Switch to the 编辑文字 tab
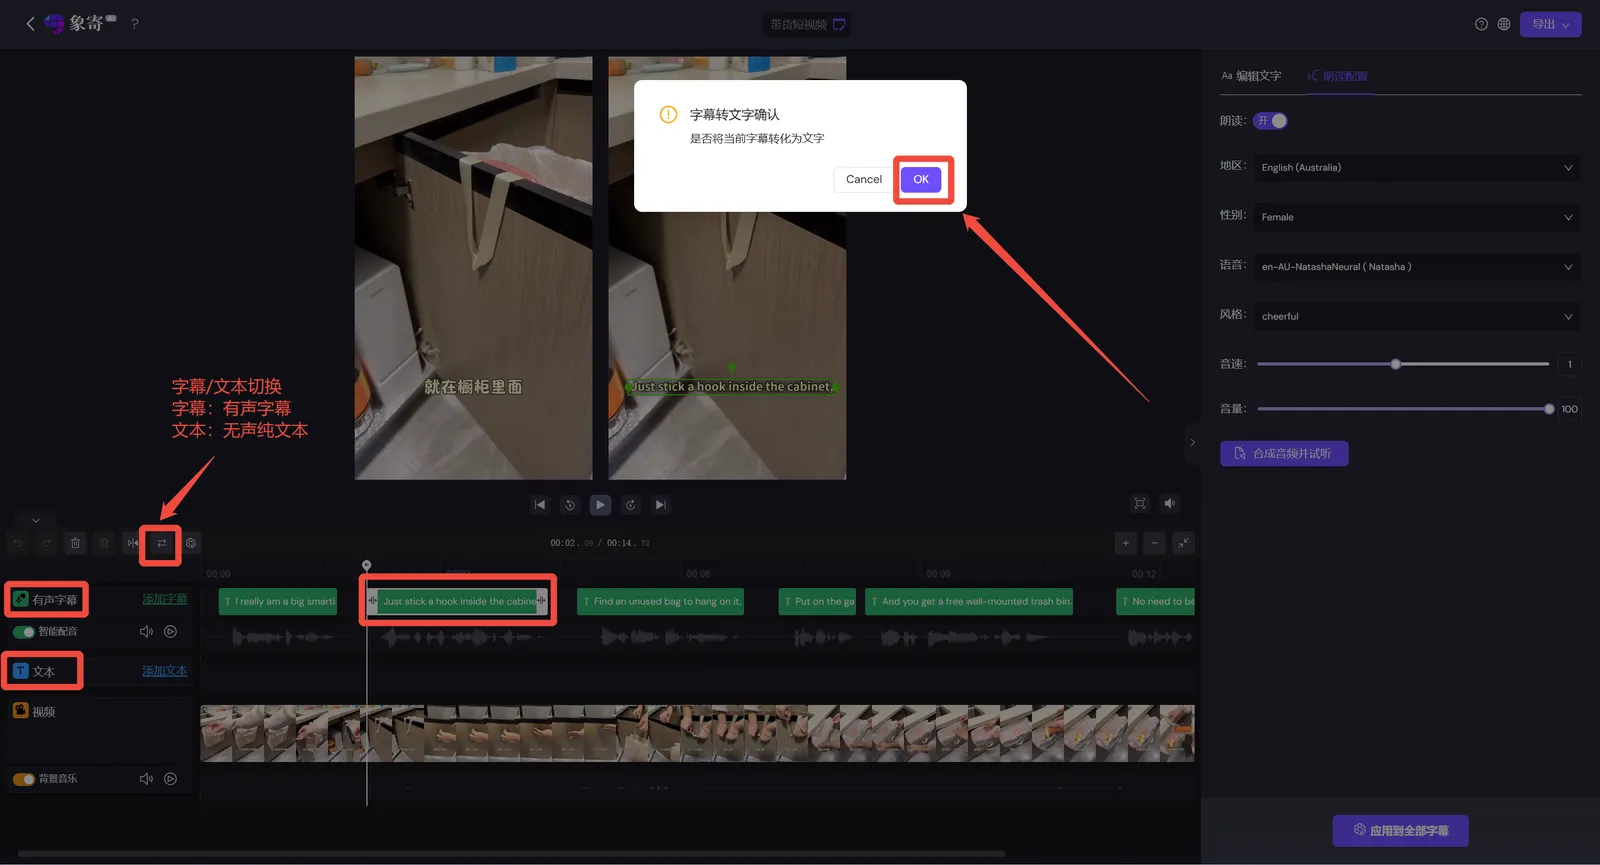 click(x=1251, y=76)
